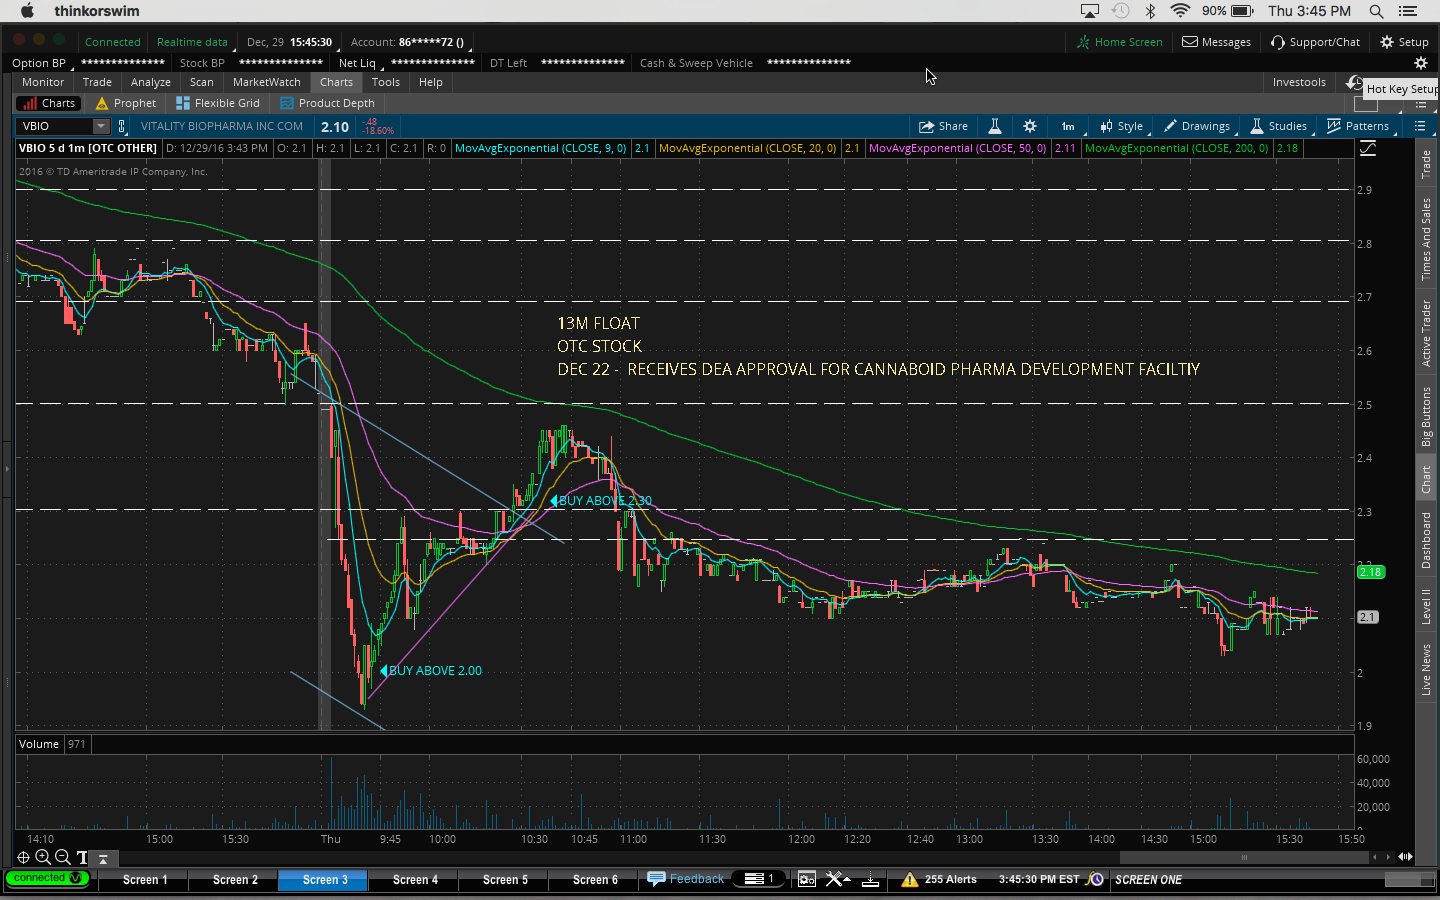1440x900 pixels.
Task: Share the VBIO chart
Action: [x=943, y=126]
